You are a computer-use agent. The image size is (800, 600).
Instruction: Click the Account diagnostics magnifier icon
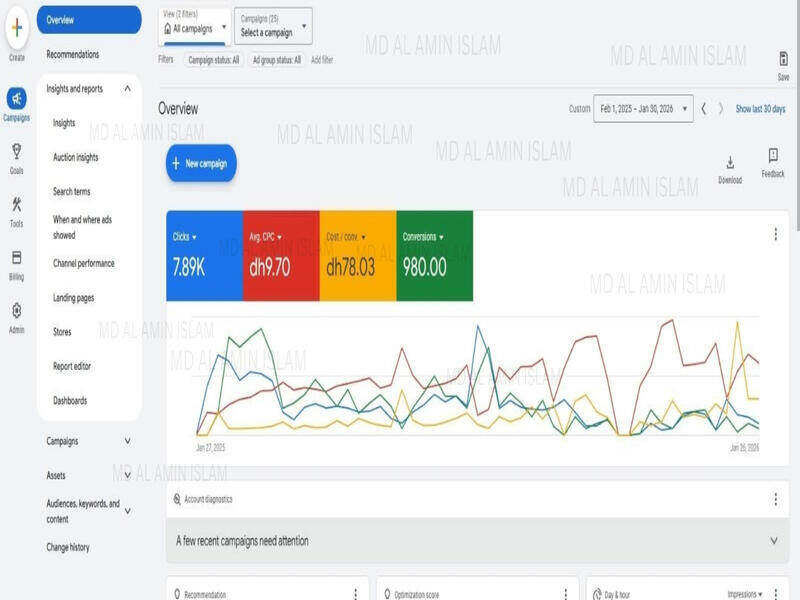pos(177,499)
